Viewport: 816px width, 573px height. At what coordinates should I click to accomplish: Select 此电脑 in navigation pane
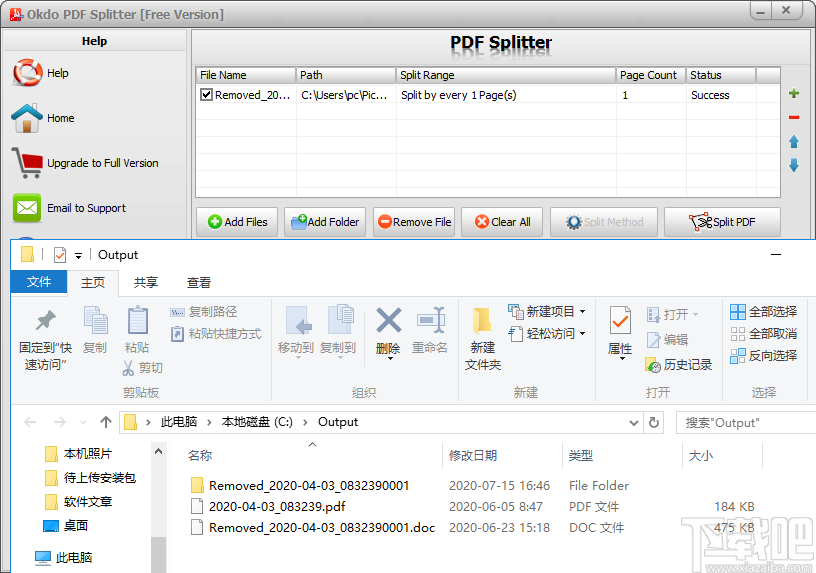(x=63, y=558)
